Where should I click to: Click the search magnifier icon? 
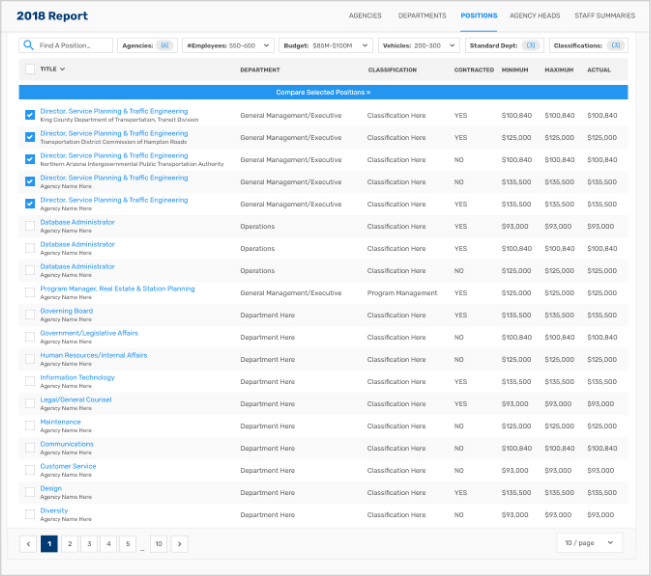tap(29, 46)
